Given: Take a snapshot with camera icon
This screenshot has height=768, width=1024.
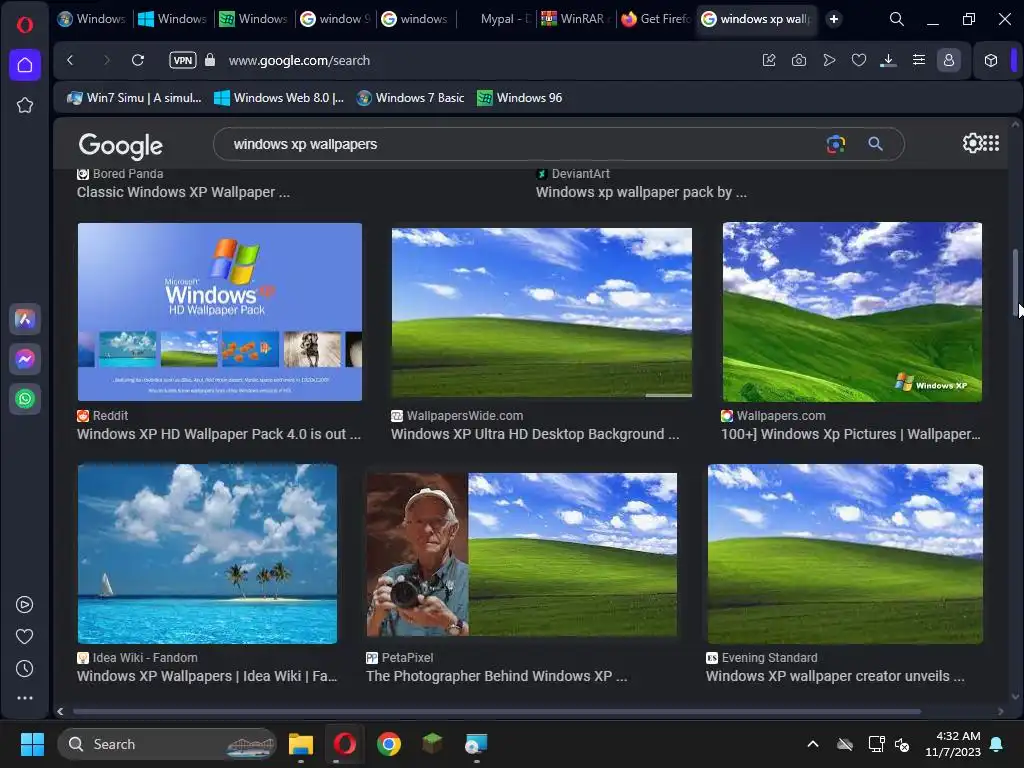Looking at the screenshot, I should pos(799,60).
